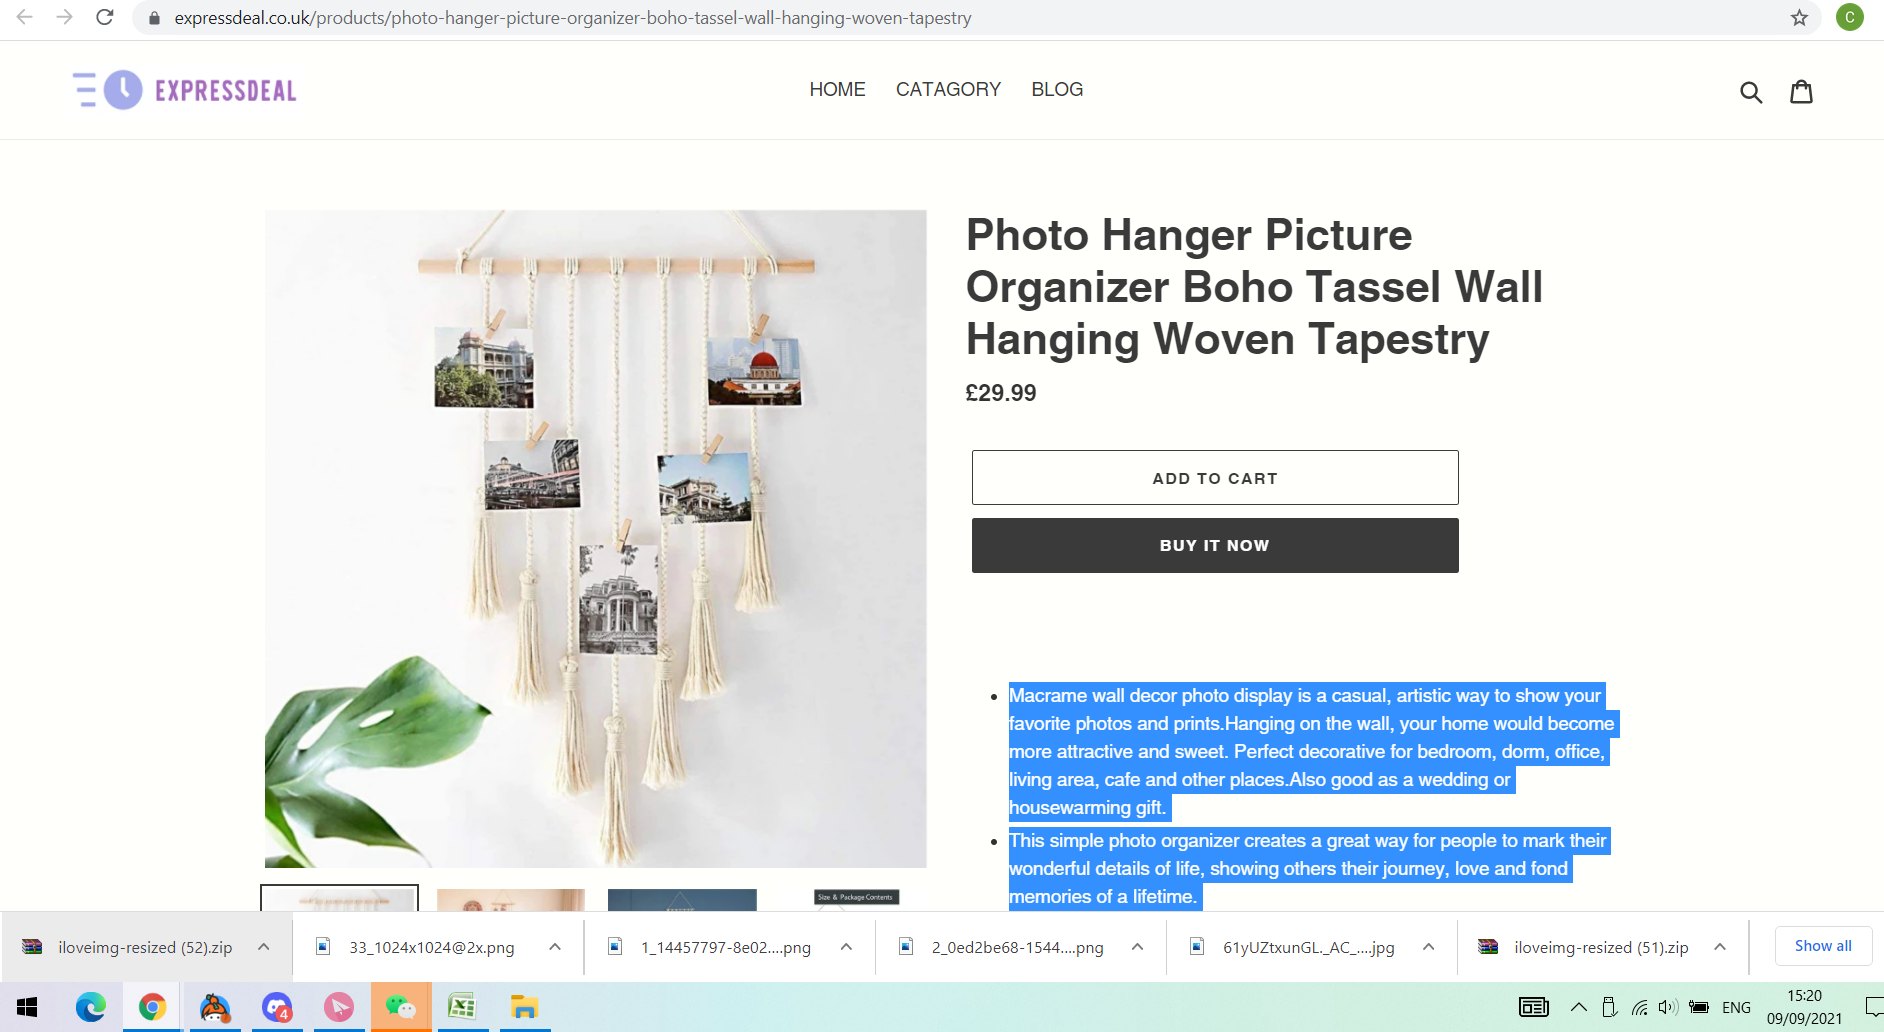The width and height of the screenshot is (1884, 1032).
Task: Open the penguin app taskbar icon
Action: 214,1007
